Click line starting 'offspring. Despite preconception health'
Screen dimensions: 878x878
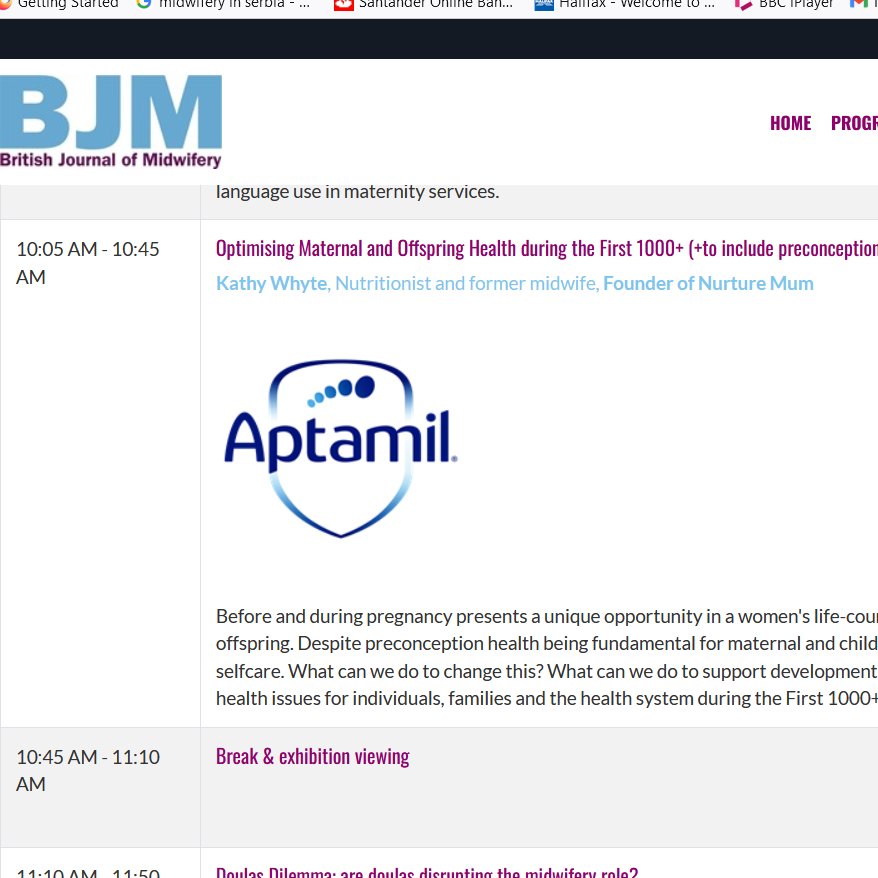[x=547, y=643]
